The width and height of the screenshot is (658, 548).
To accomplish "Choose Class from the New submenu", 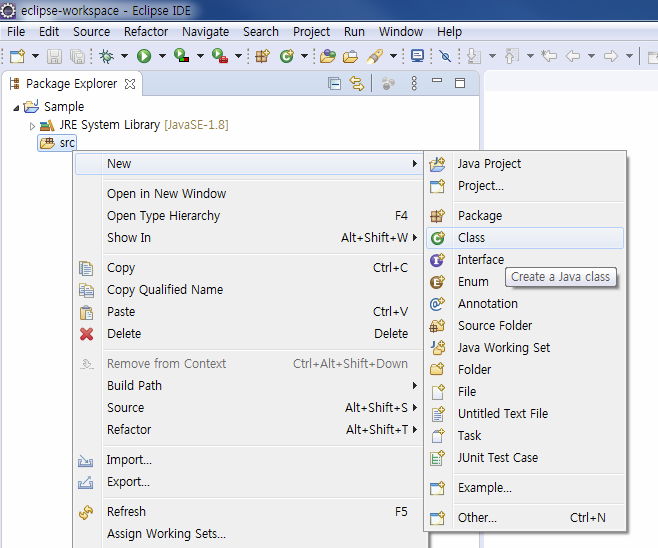I will (525, 238).
